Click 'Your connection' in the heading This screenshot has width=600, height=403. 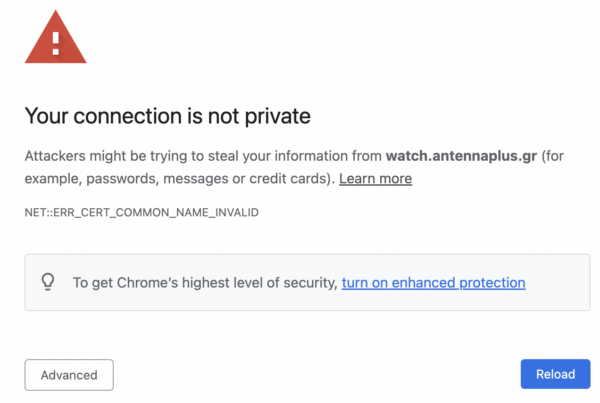[90, 117]
